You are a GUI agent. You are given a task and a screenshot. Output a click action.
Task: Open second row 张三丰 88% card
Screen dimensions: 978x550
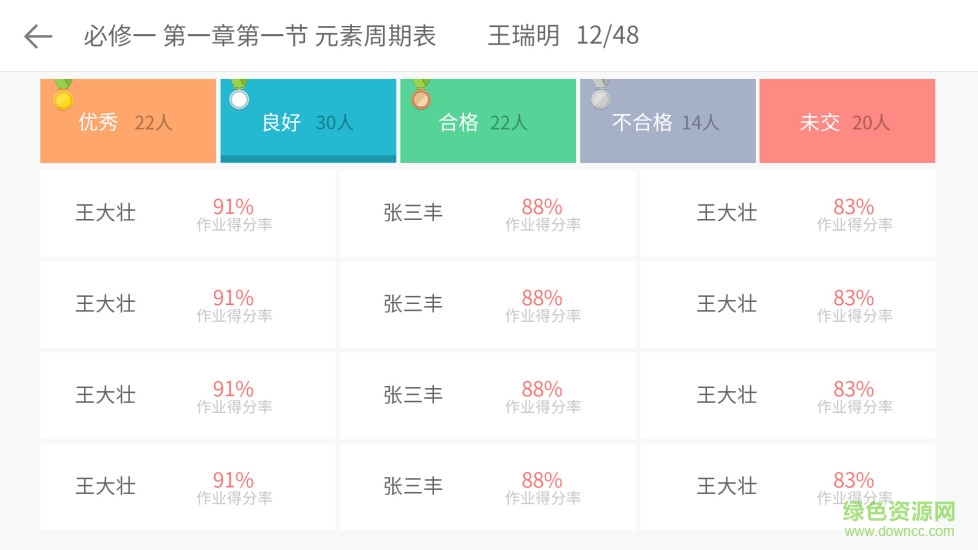click(487, 304)
